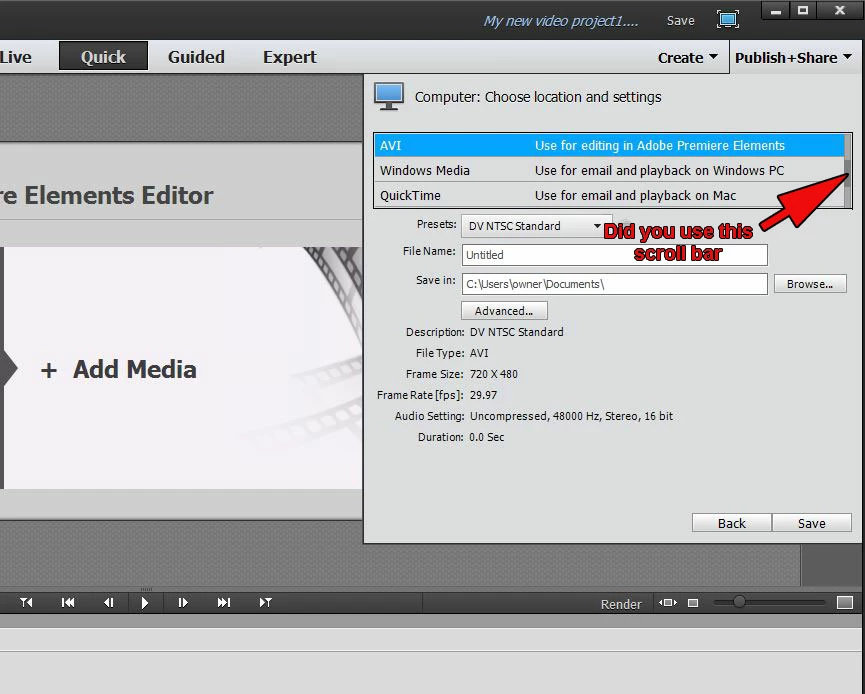Select the QuickTime format row
This screenshot has width=865, height=694.
[x=609, y=195]
